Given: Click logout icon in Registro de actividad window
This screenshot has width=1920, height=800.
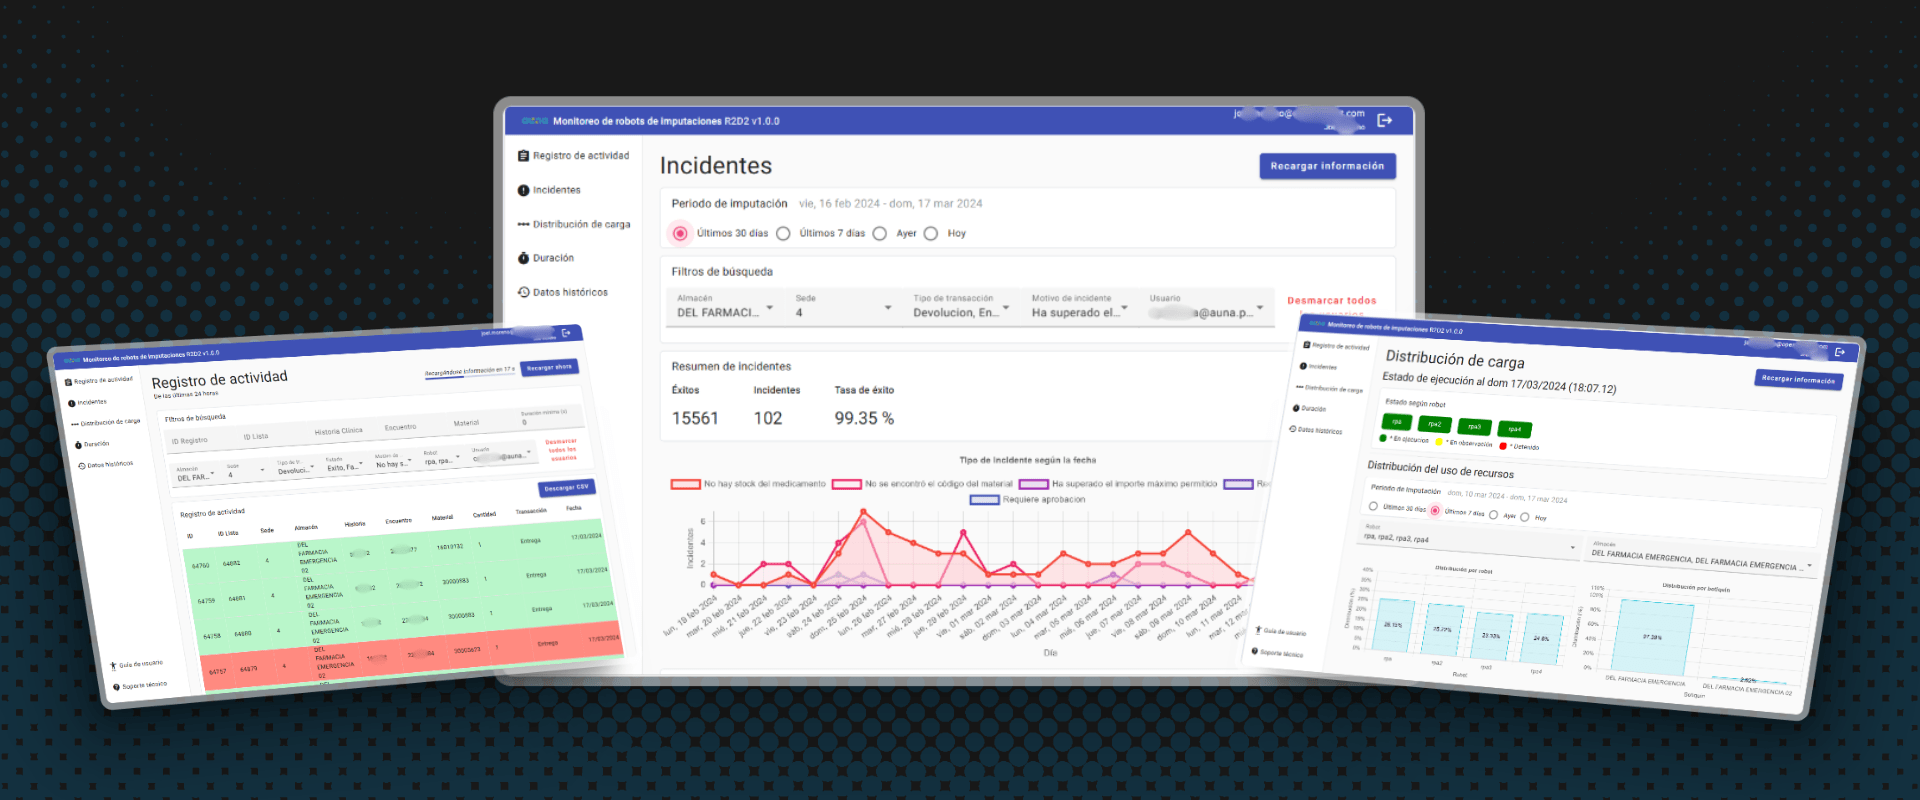Looking at the screenshot, I should click(x=566, y=333).
